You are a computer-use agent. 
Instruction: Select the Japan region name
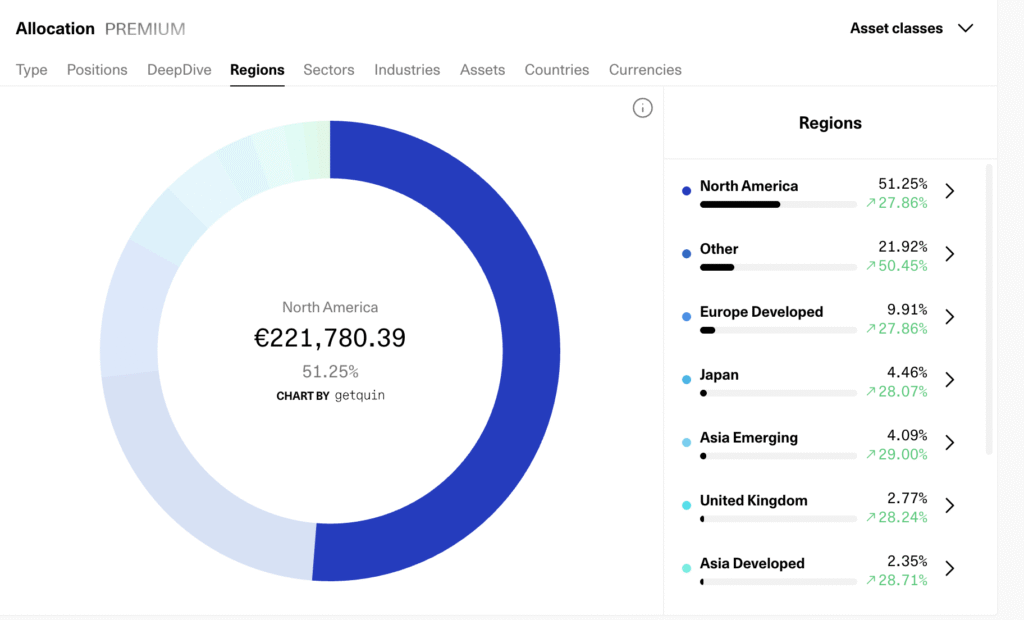pyautogui.click(x=719, y=375)
